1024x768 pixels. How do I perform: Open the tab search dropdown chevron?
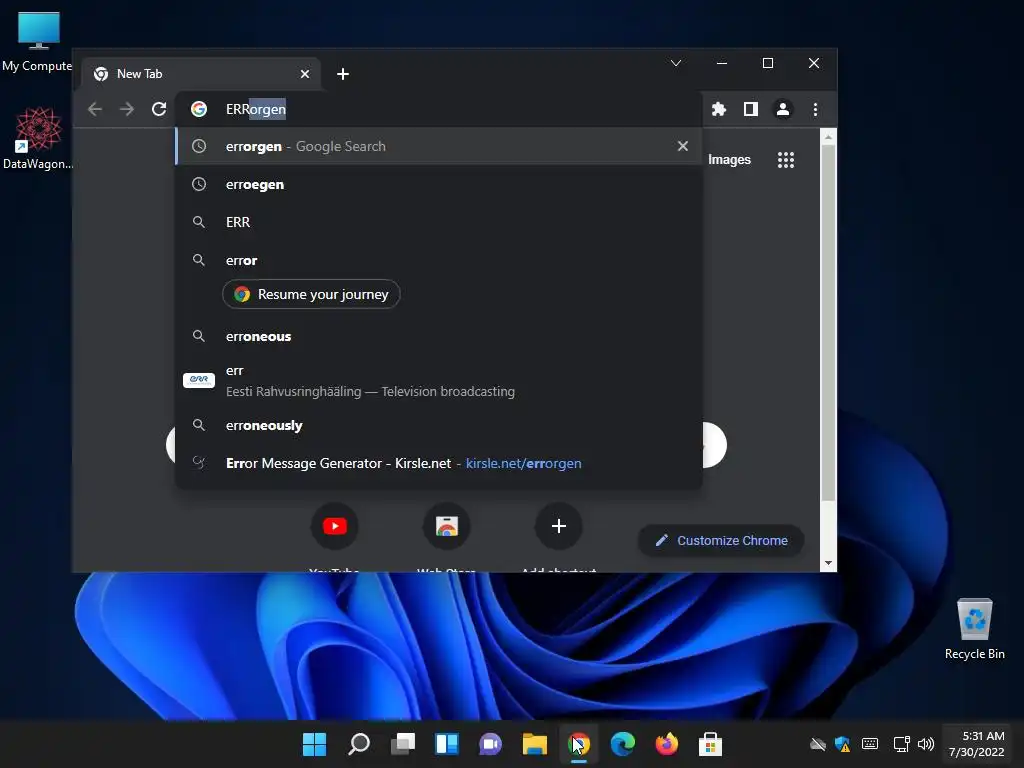point(676,63)
